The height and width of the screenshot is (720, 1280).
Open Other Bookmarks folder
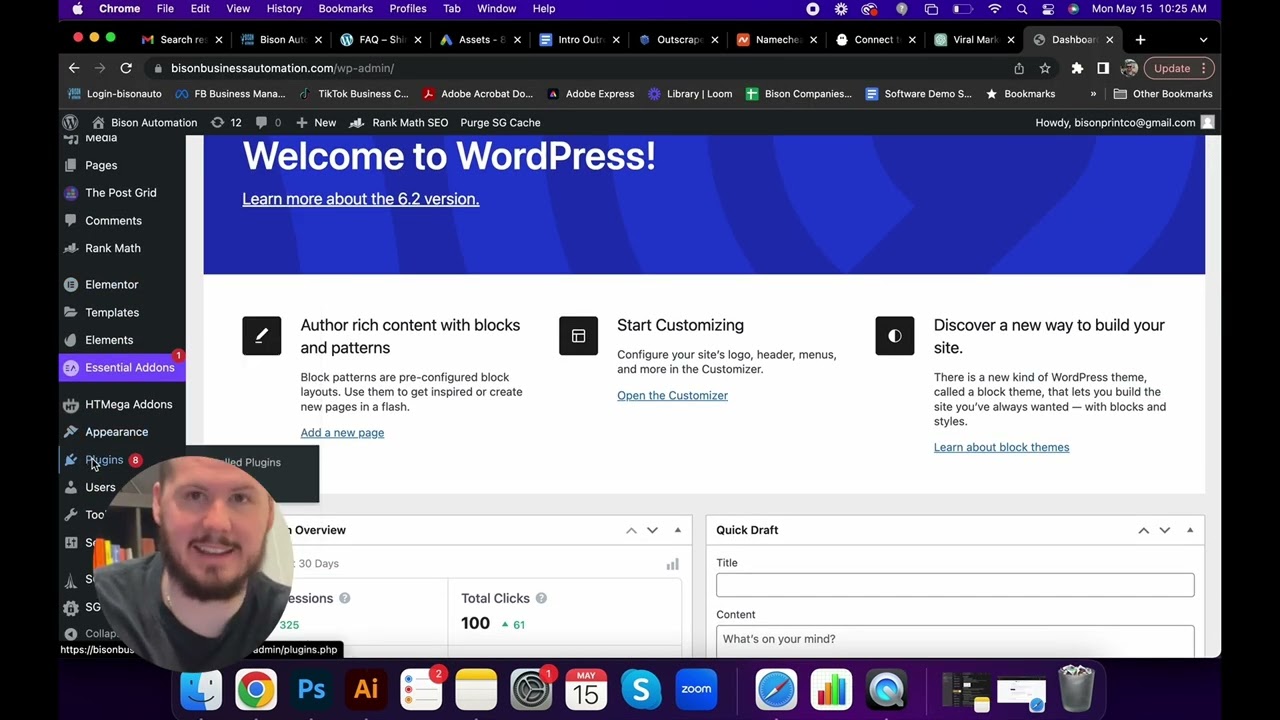point(1163,94)
